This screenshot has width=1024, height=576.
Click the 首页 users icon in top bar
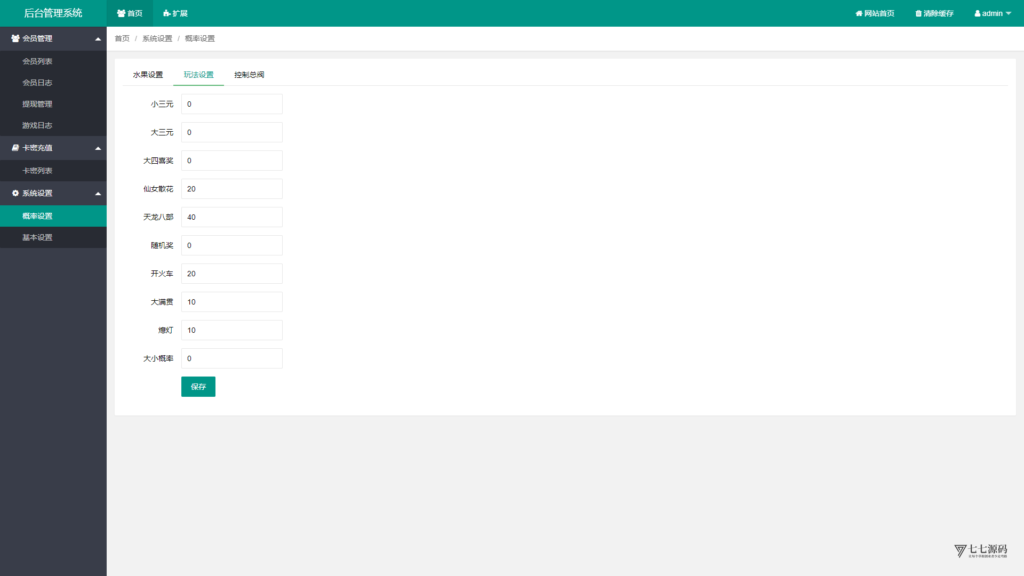click(x=121, y=14)
